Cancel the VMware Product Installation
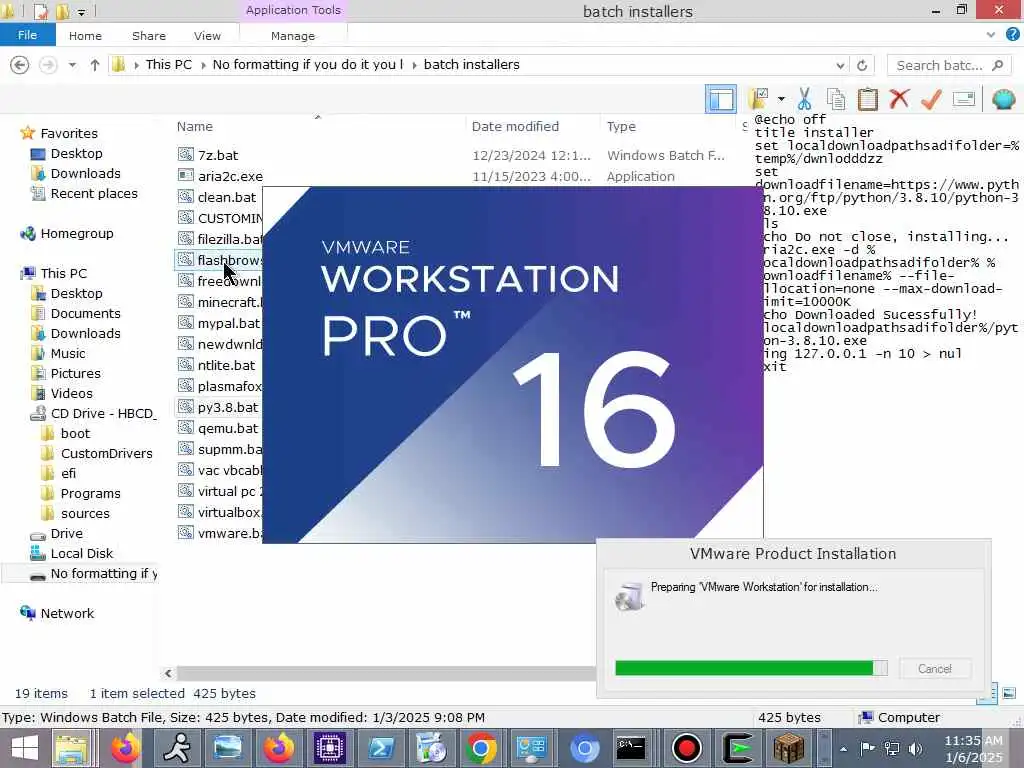The height and width of the screenshot is (768, 1024). pyautogui.click(x=935, y=668)
